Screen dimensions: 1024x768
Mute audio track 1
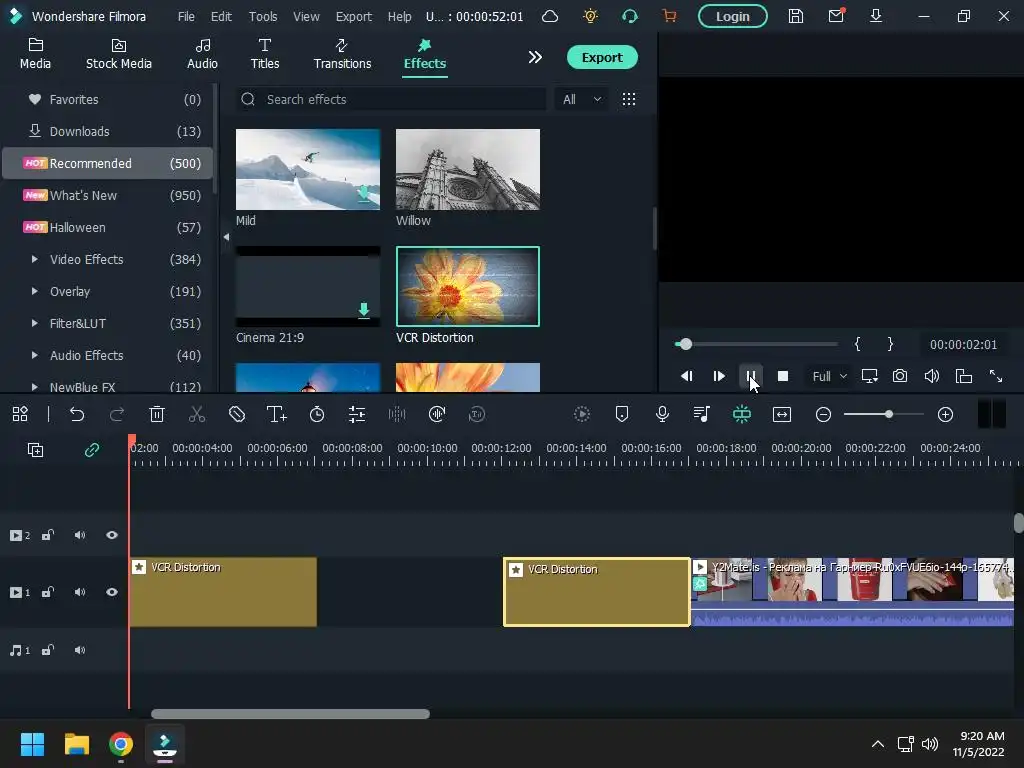pos(80,650)
